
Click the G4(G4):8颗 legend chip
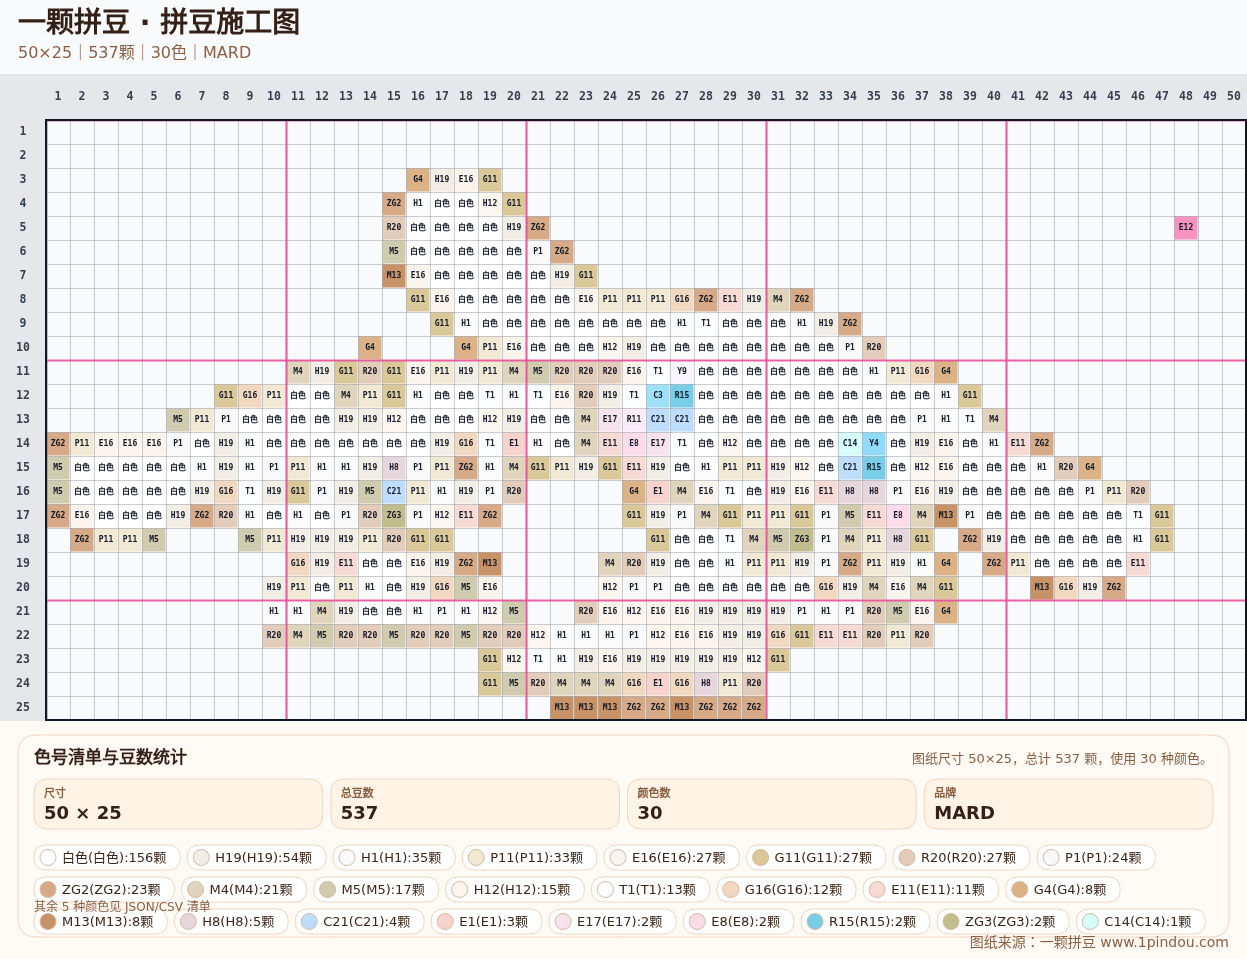coord(1063,890)
